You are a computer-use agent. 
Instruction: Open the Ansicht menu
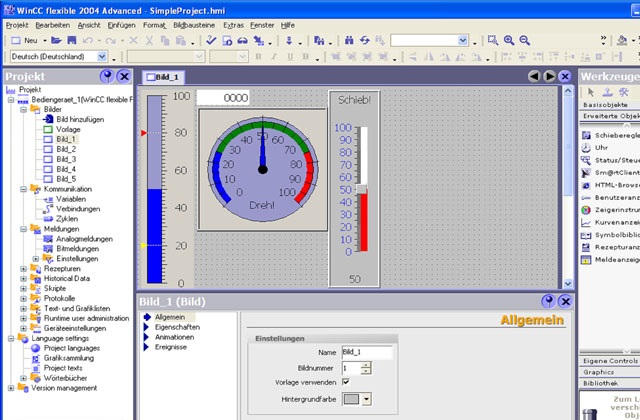89,25
